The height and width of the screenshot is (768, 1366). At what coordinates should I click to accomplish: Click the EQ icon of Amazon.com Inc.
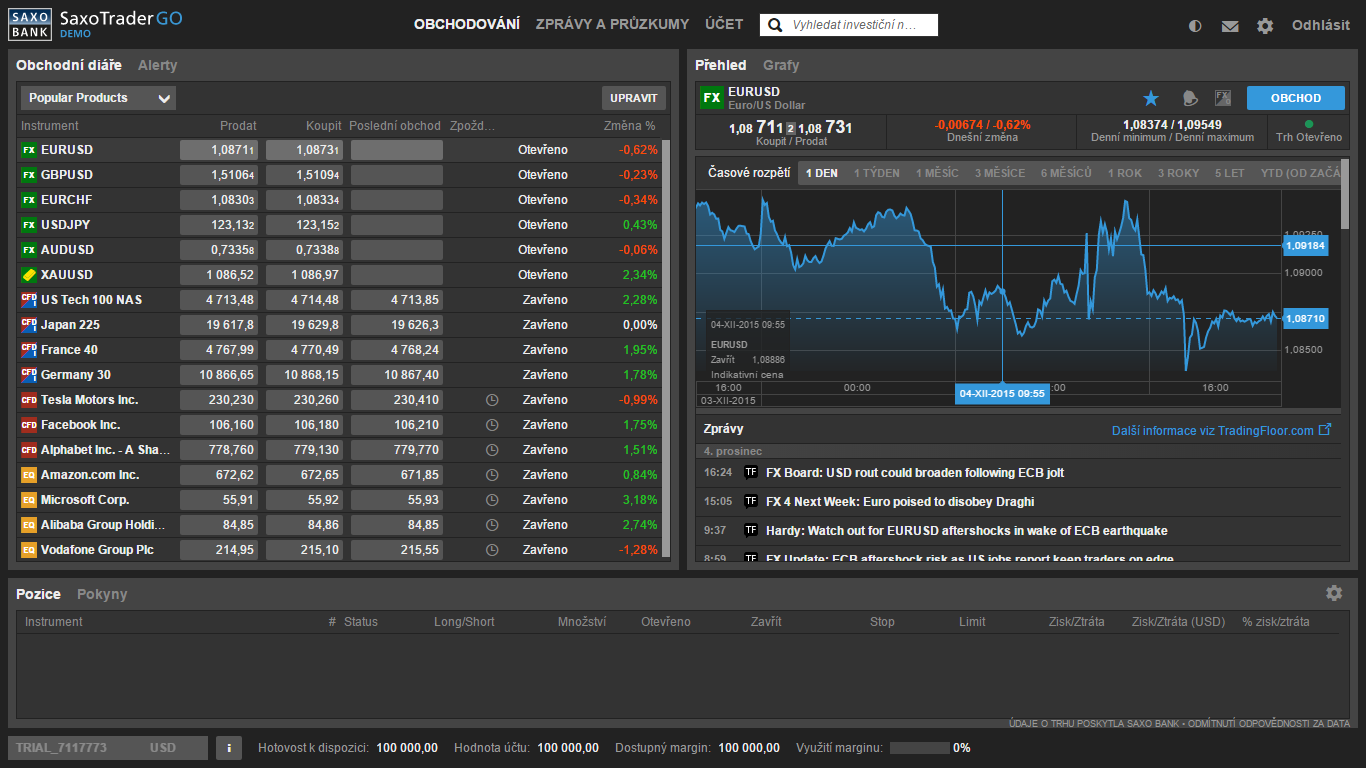28,475
